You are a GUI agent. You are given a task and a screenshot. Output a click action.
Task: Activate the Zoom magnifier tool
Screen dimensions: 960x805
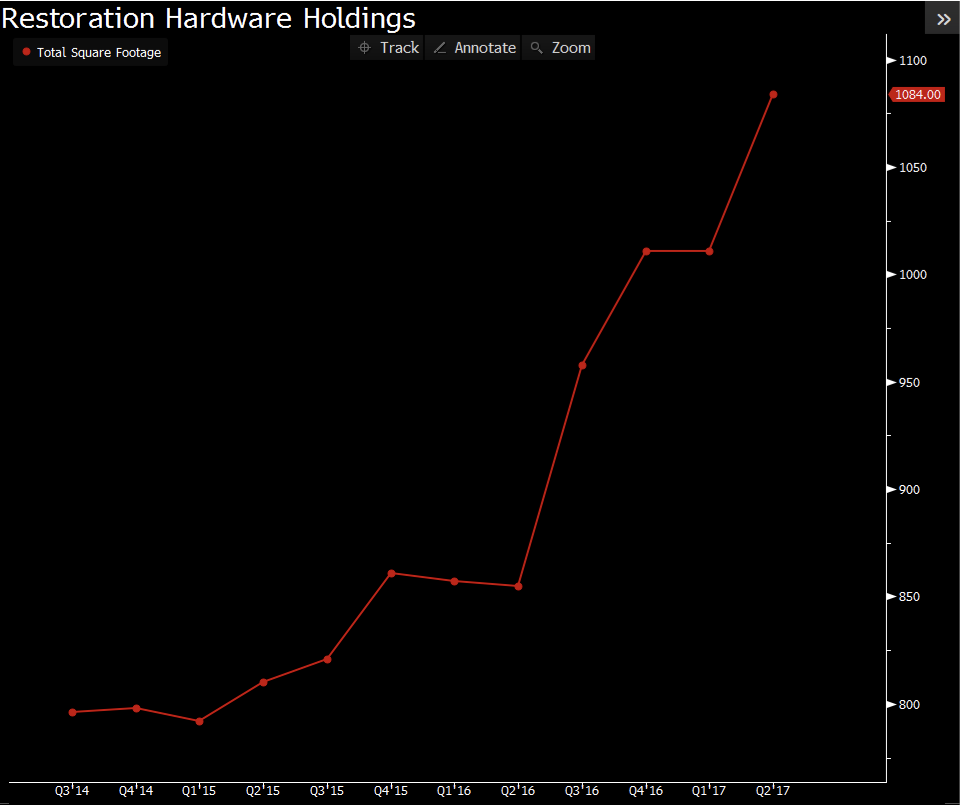coord(558,48)
